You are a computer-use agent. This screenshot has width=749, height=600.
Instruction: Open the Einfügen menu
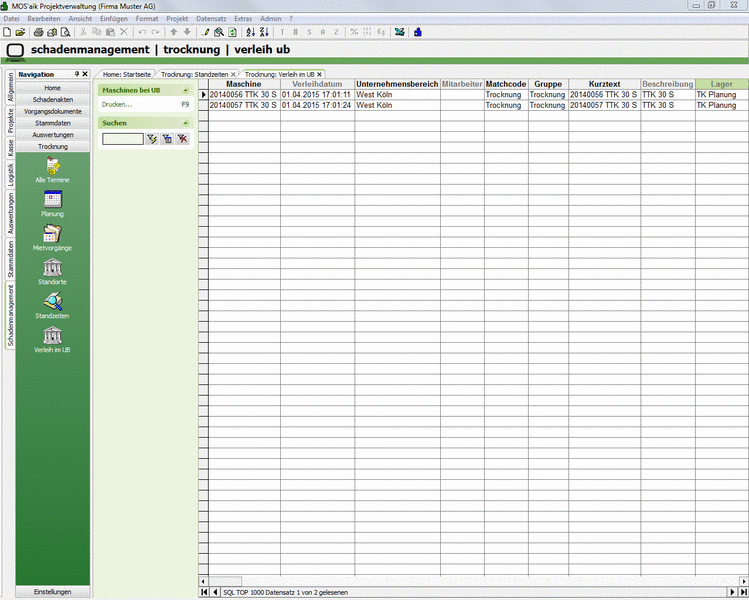tap(114, 19)
